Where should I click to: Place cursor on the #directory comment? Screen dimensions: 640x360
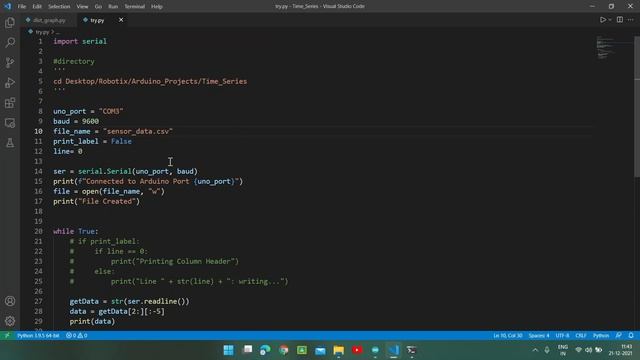[74, 61]
